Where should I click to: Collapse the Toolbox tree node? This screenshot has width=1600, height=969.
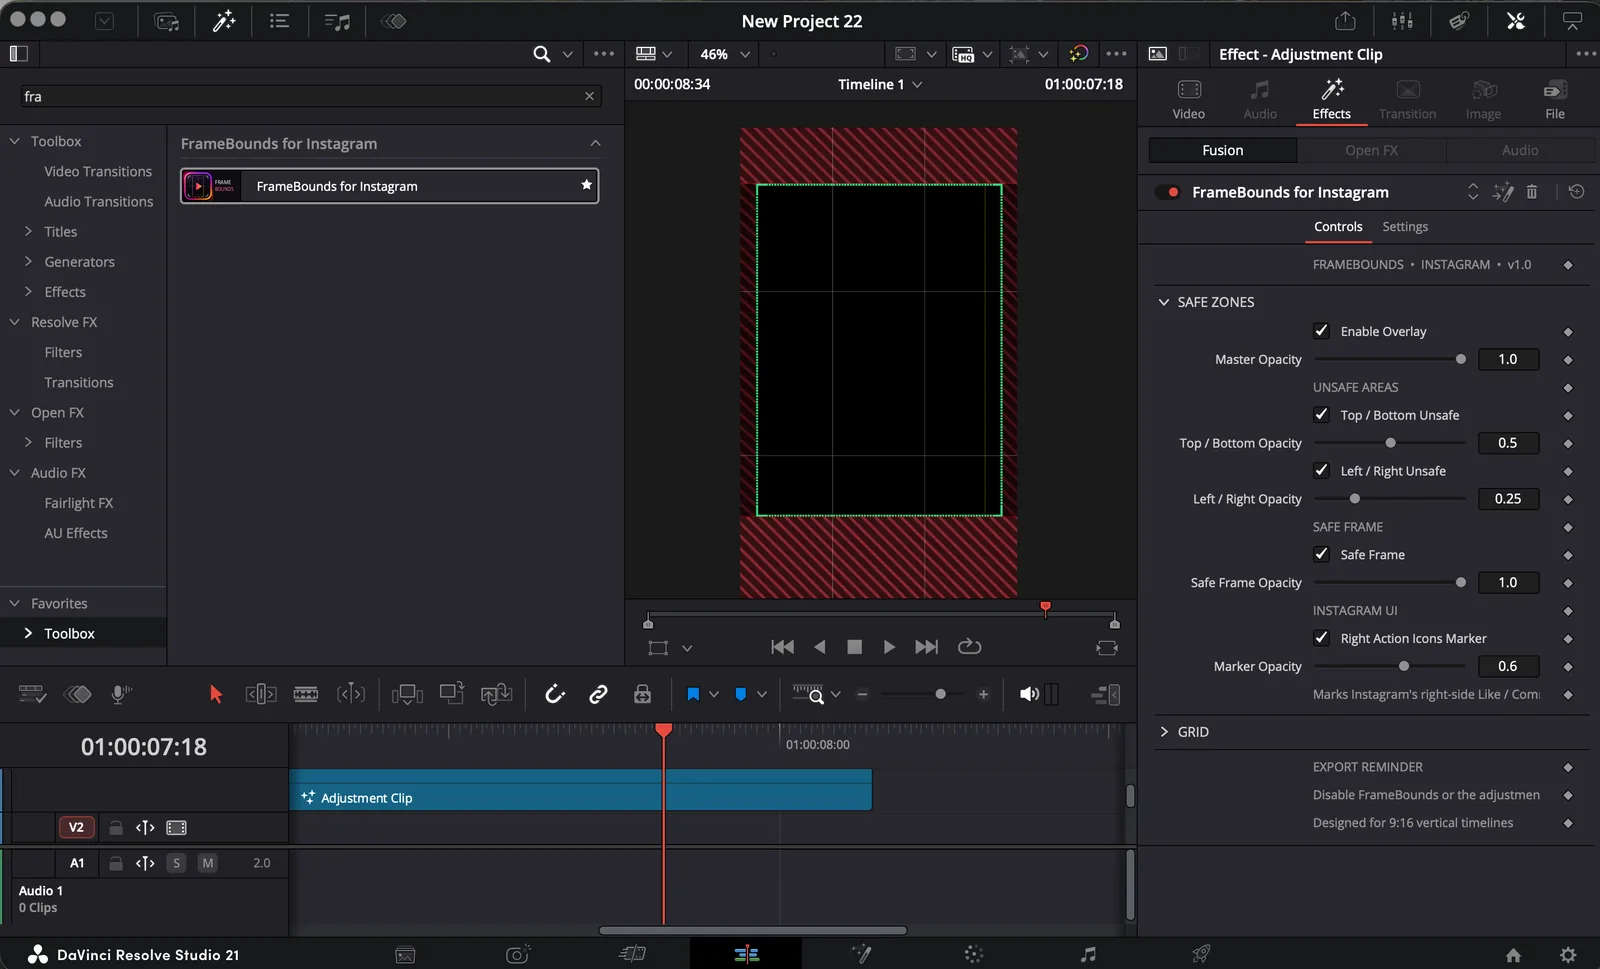[x=14, y=141]
